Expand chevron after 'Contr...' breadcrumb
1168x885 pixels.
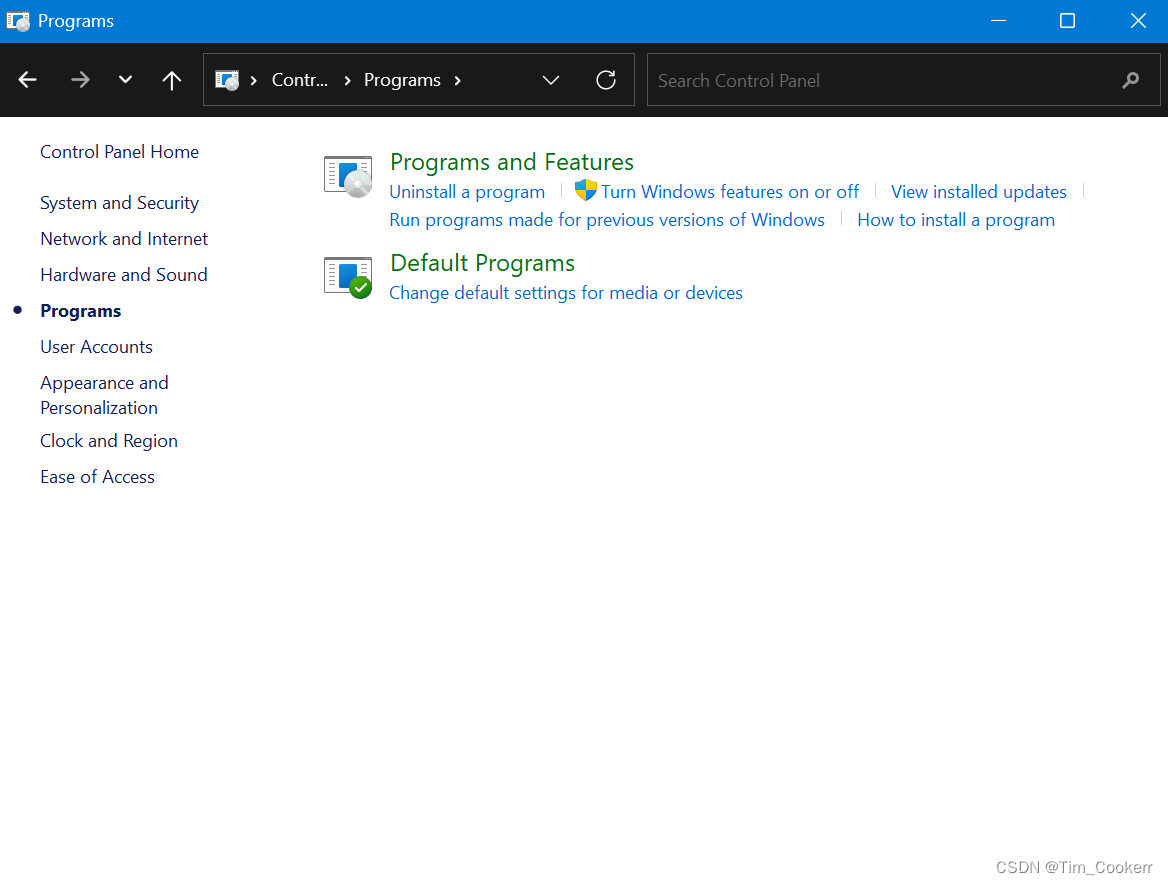tap(347, 80)
